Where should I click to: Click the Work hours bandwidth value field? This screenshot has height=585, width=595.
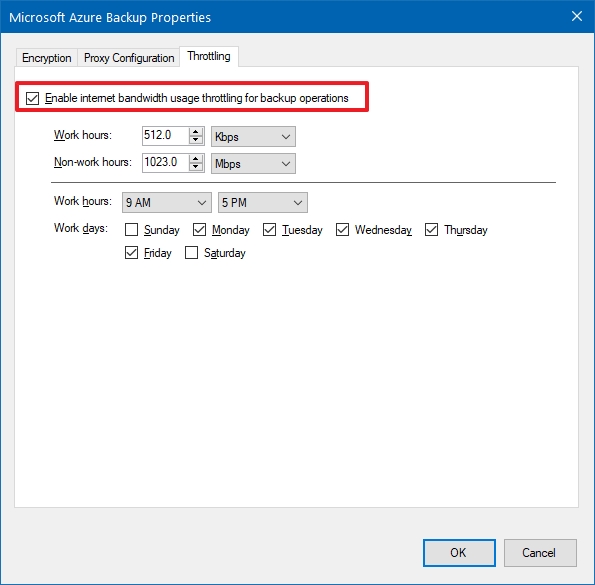point(165,135)
